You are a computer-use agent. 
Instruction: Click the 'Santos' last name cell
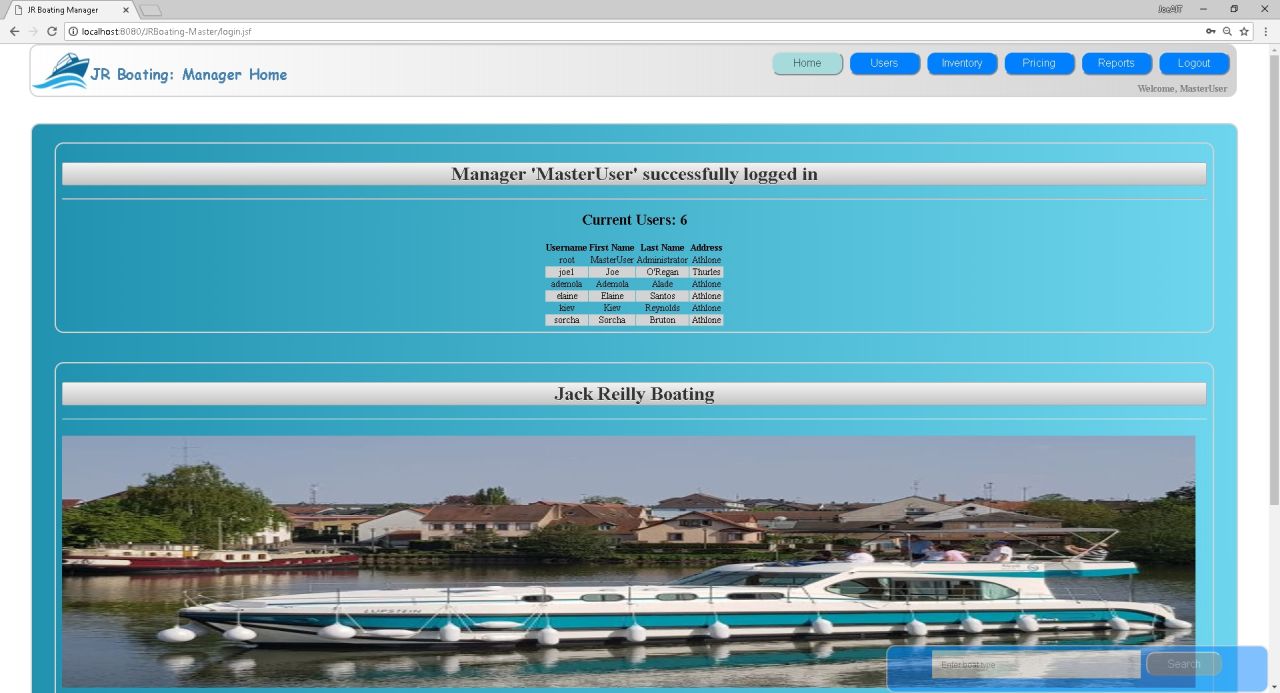pyautogui.click(x=662, y=296)
